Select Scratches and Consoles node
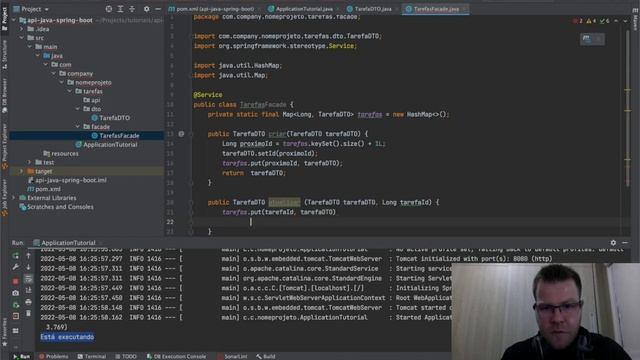Viewport: 640px width, 360px height. (56, 207)
